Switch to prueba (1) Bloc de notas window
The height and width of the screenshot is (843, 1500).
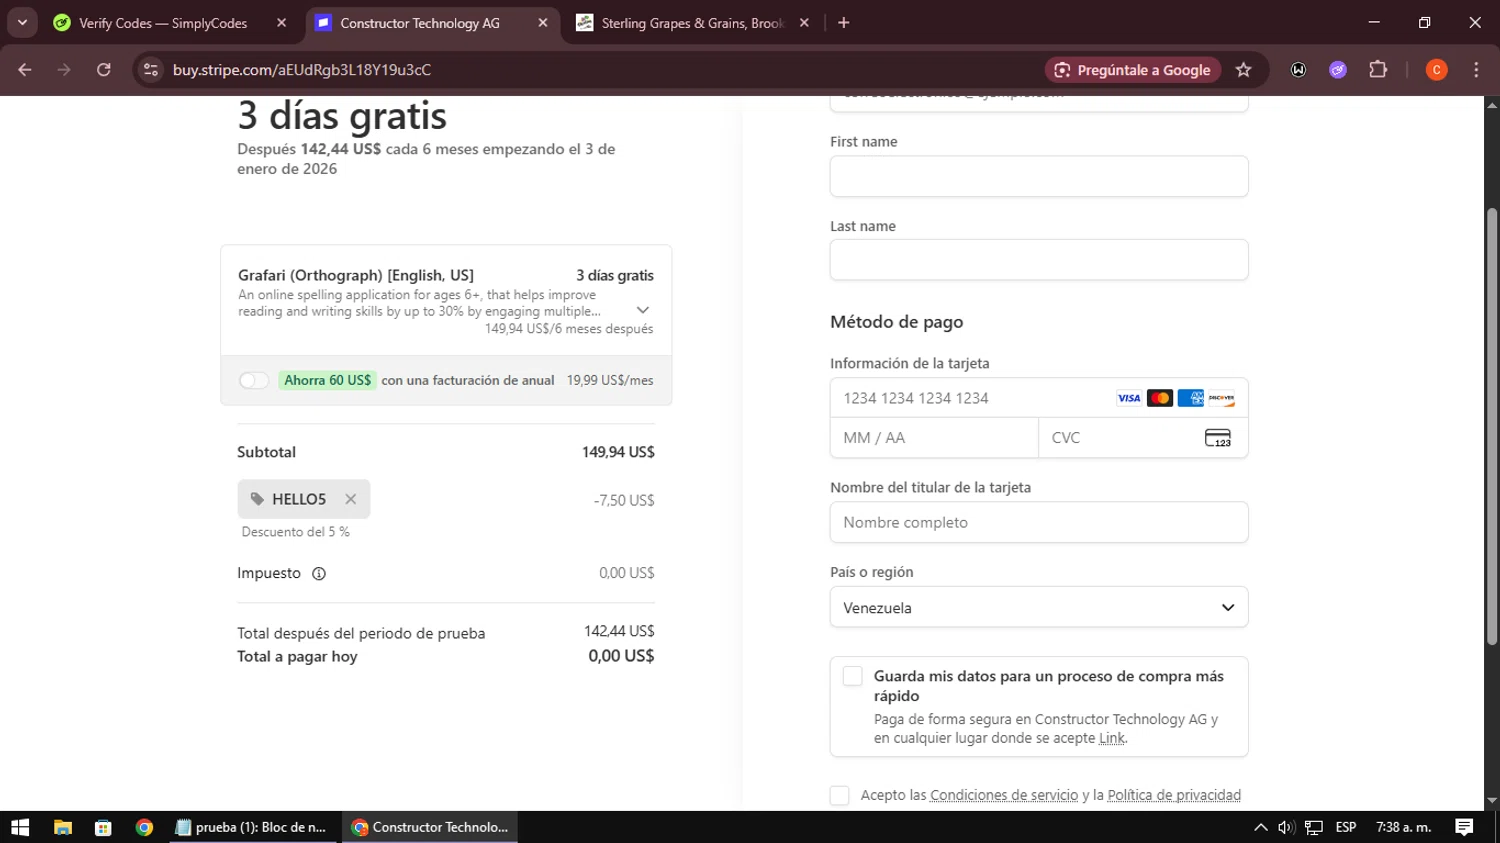252,827
